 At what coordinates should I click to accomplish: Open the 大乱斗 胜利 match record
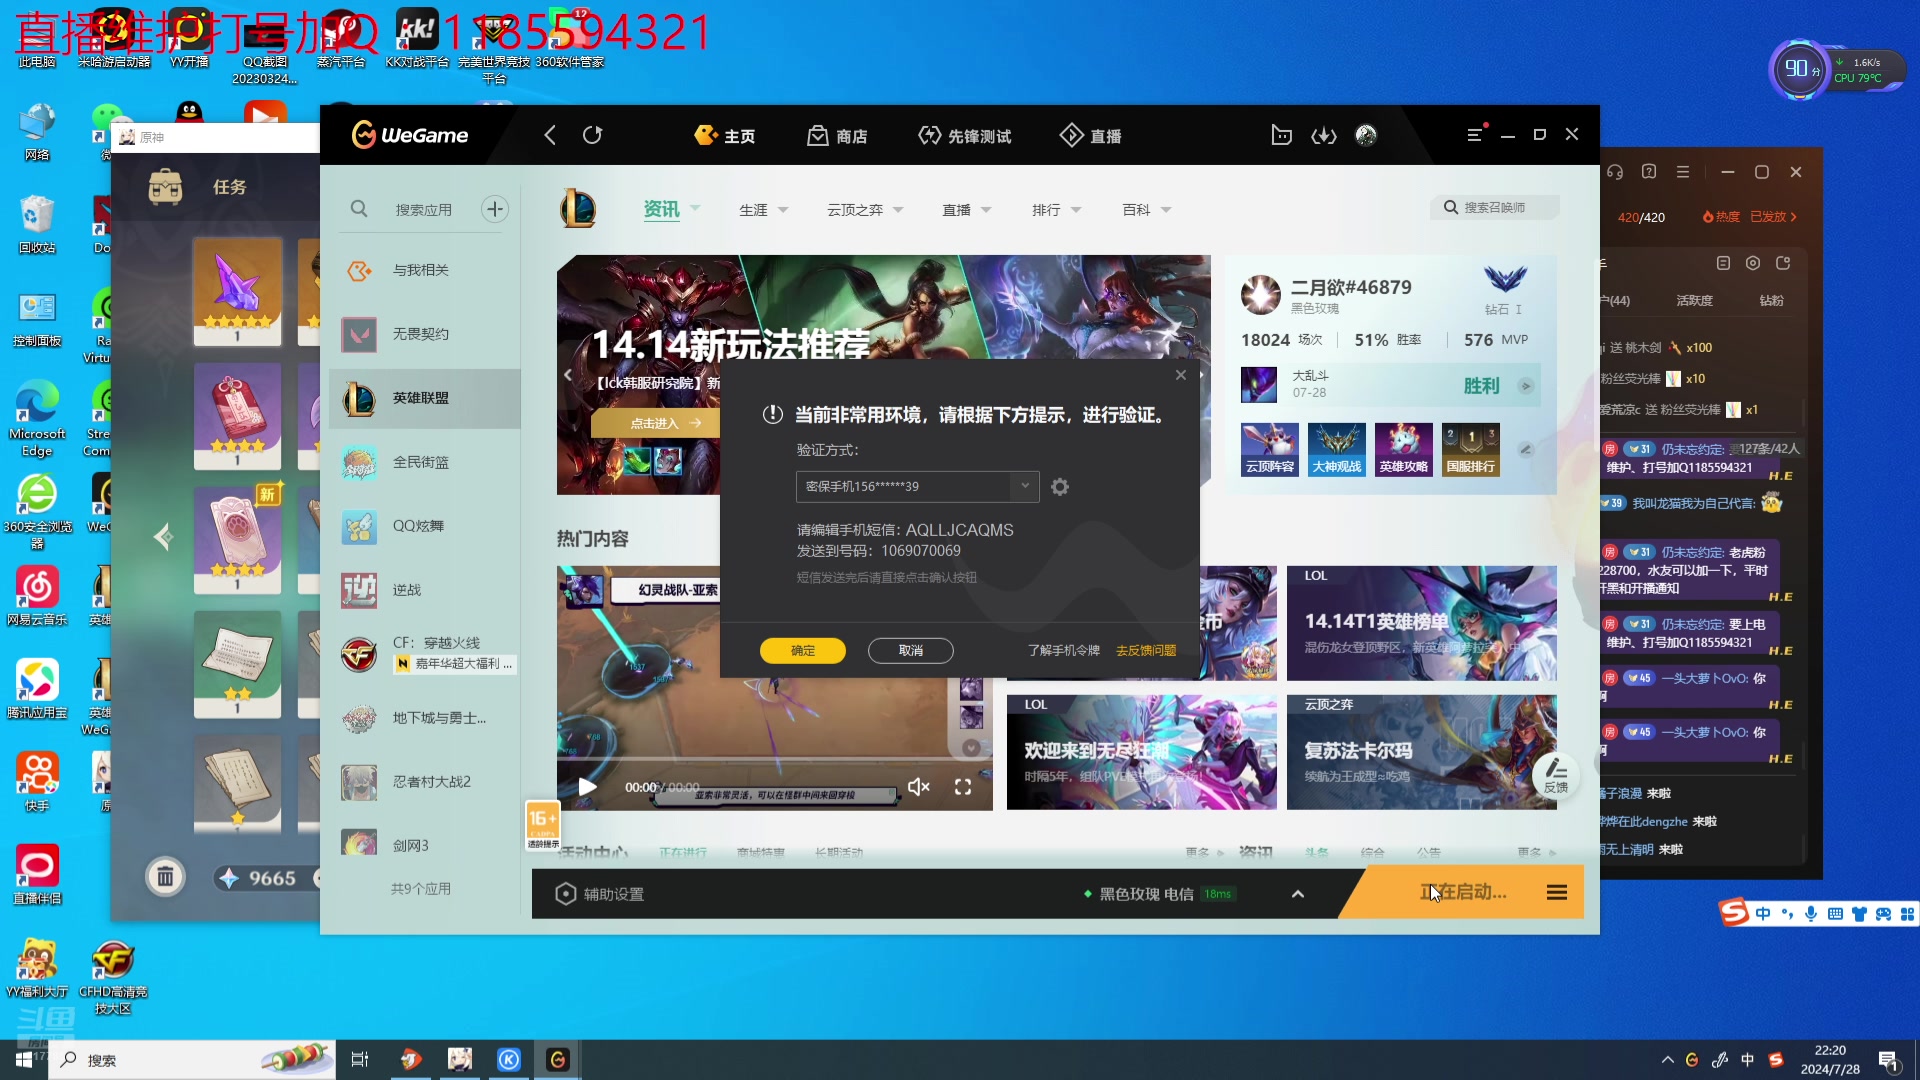(1390, 385)
